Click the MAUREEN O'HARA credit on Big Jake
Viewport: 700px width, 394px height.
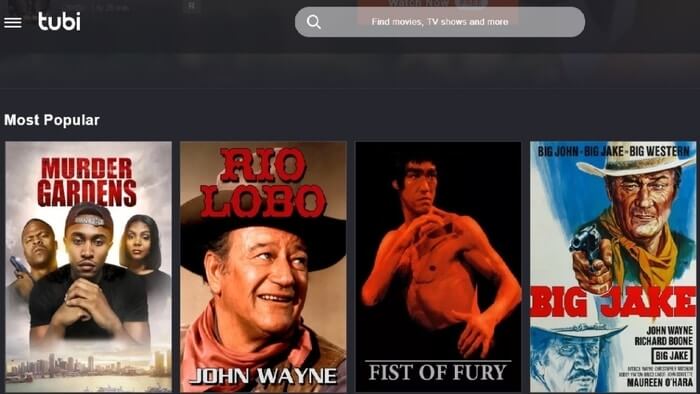tap(659, 382)
